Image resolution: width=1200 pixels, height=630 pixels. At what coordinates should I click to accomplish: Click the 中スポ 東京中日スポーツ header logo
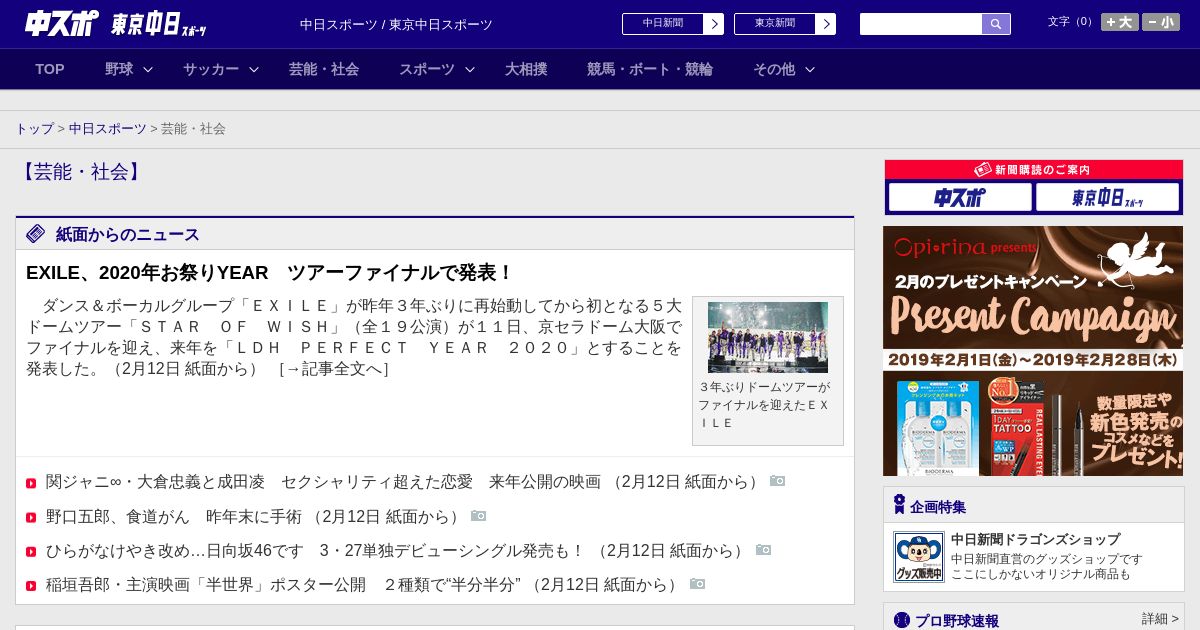pos(116,24)
